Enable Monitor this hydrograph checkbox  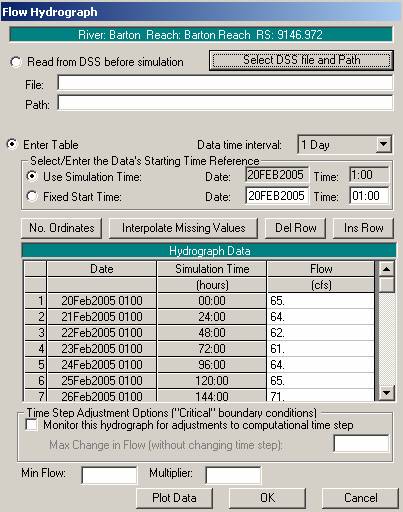(32, 425)
